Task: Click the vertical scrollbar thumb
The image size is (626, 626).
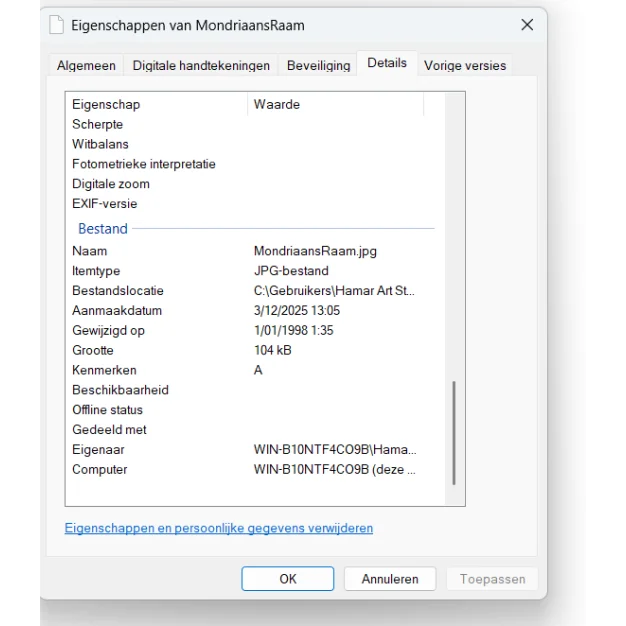Action: coord(454,430)
